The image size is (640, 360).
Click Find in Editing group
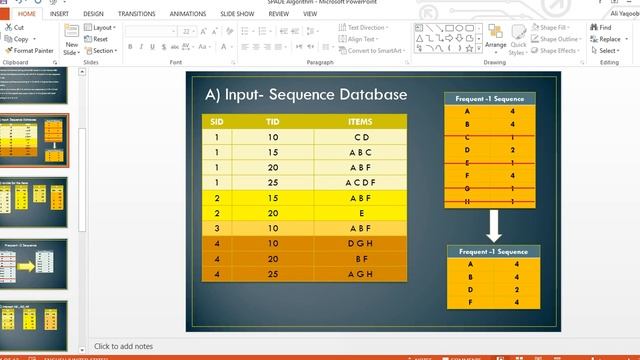[x=601, y=27]
